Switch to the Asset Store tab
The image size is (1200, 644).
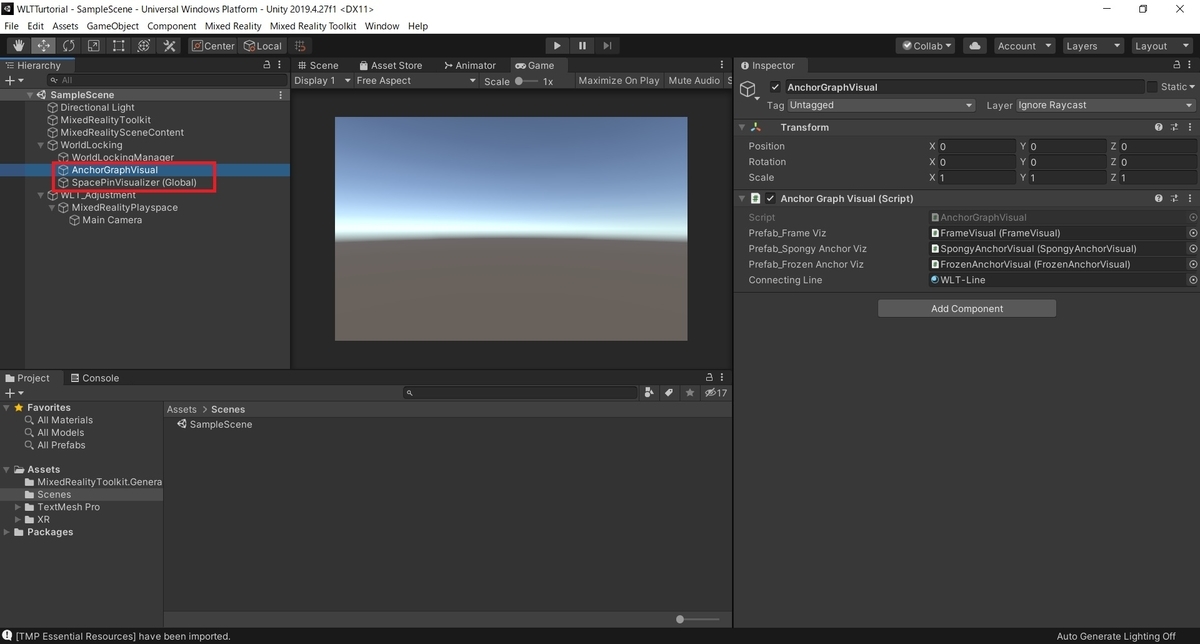click(389, 65)
